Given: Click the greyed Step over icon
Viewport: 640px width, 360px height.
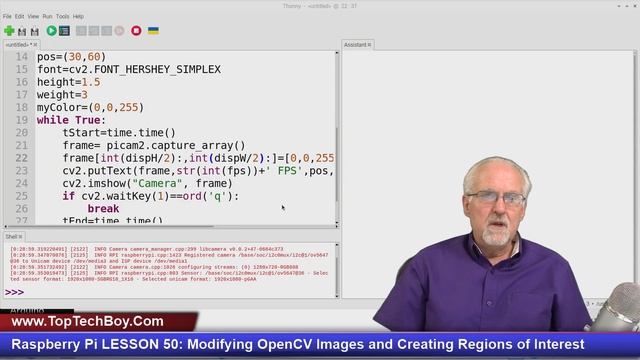Looking at the screenshot, I should (x=81, y=31).
